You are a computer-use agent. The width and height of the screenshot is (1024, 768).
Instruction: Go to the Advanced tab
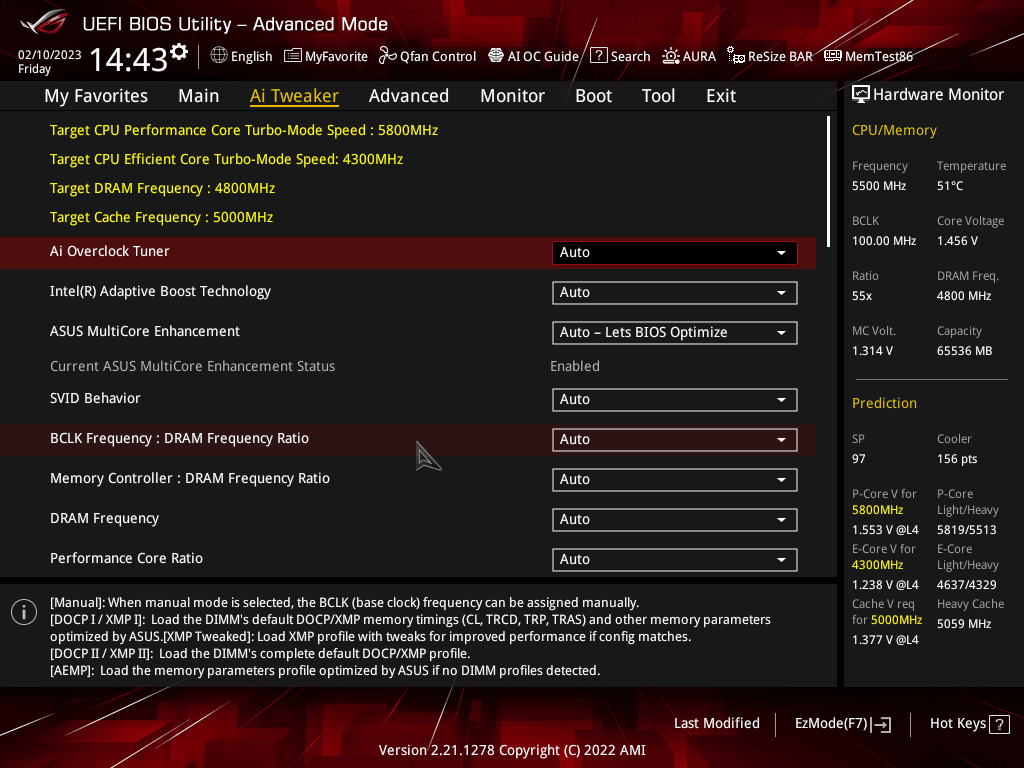coord(409,96)
